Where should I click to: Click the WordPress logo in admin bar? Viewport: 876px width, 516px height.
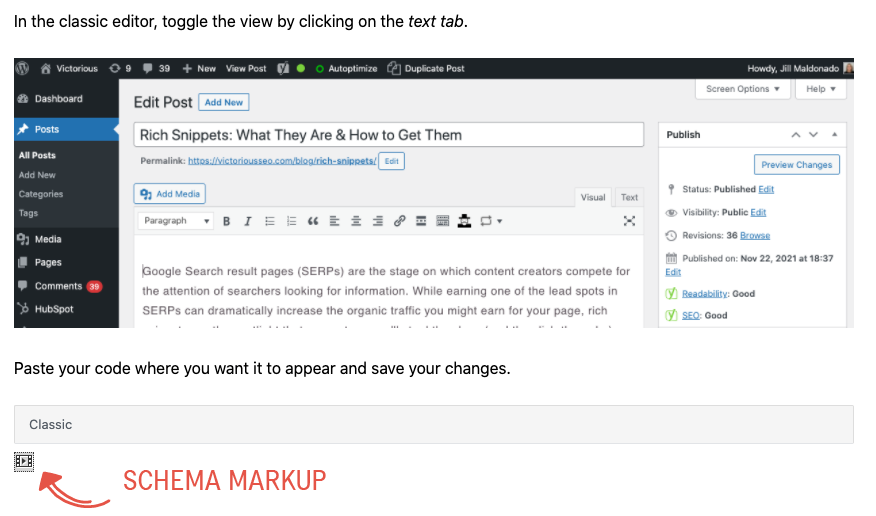23,68
